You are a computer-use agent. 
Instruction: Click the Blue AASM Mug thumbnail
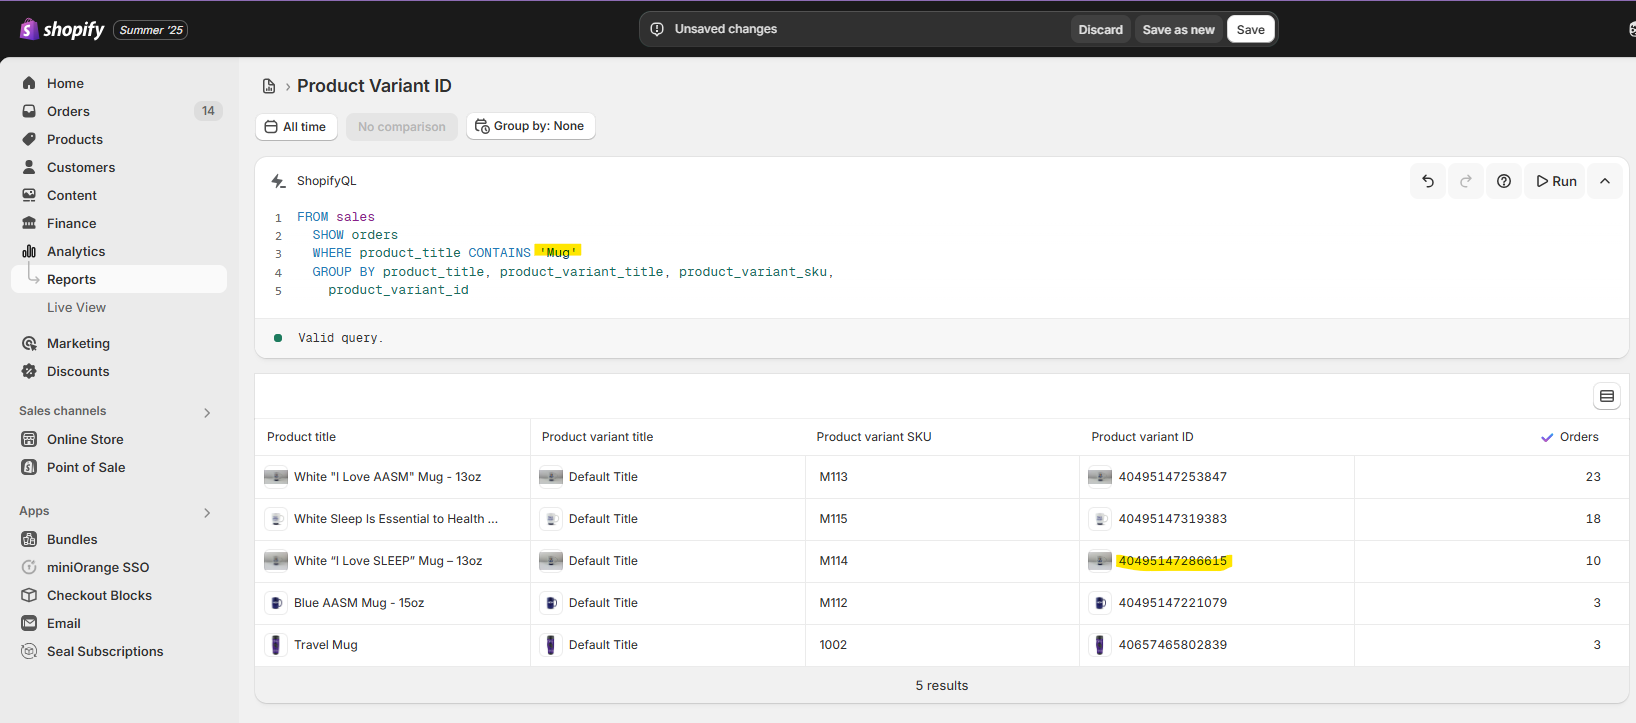click(275, 603)
